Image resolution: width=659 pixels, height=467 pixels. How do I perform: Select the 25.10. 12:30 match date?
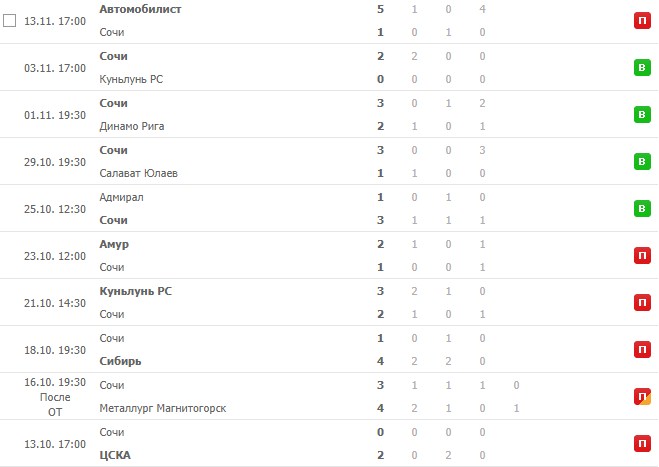click(53, 209)
